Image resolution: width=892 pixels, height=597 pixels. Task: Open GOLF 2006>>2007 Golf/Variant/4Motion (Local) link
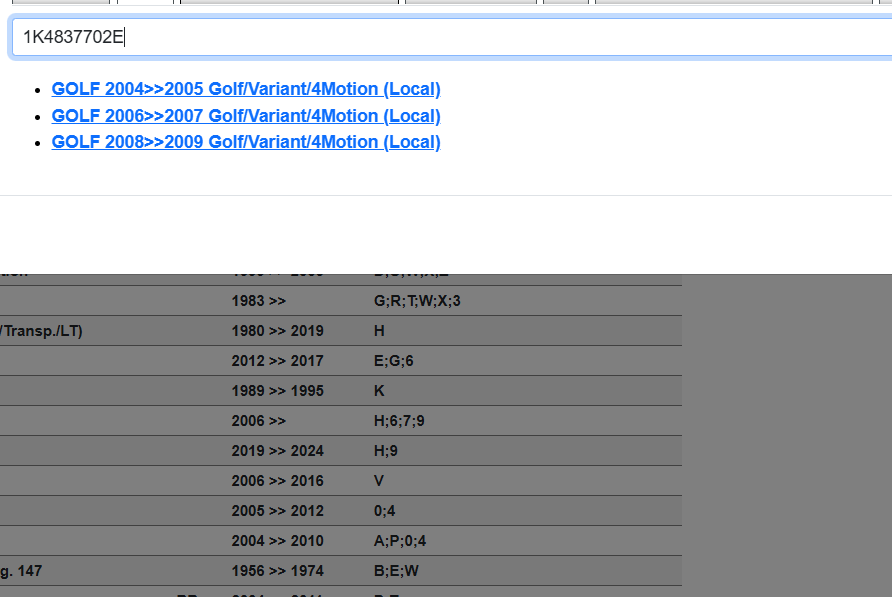(246, 116)
